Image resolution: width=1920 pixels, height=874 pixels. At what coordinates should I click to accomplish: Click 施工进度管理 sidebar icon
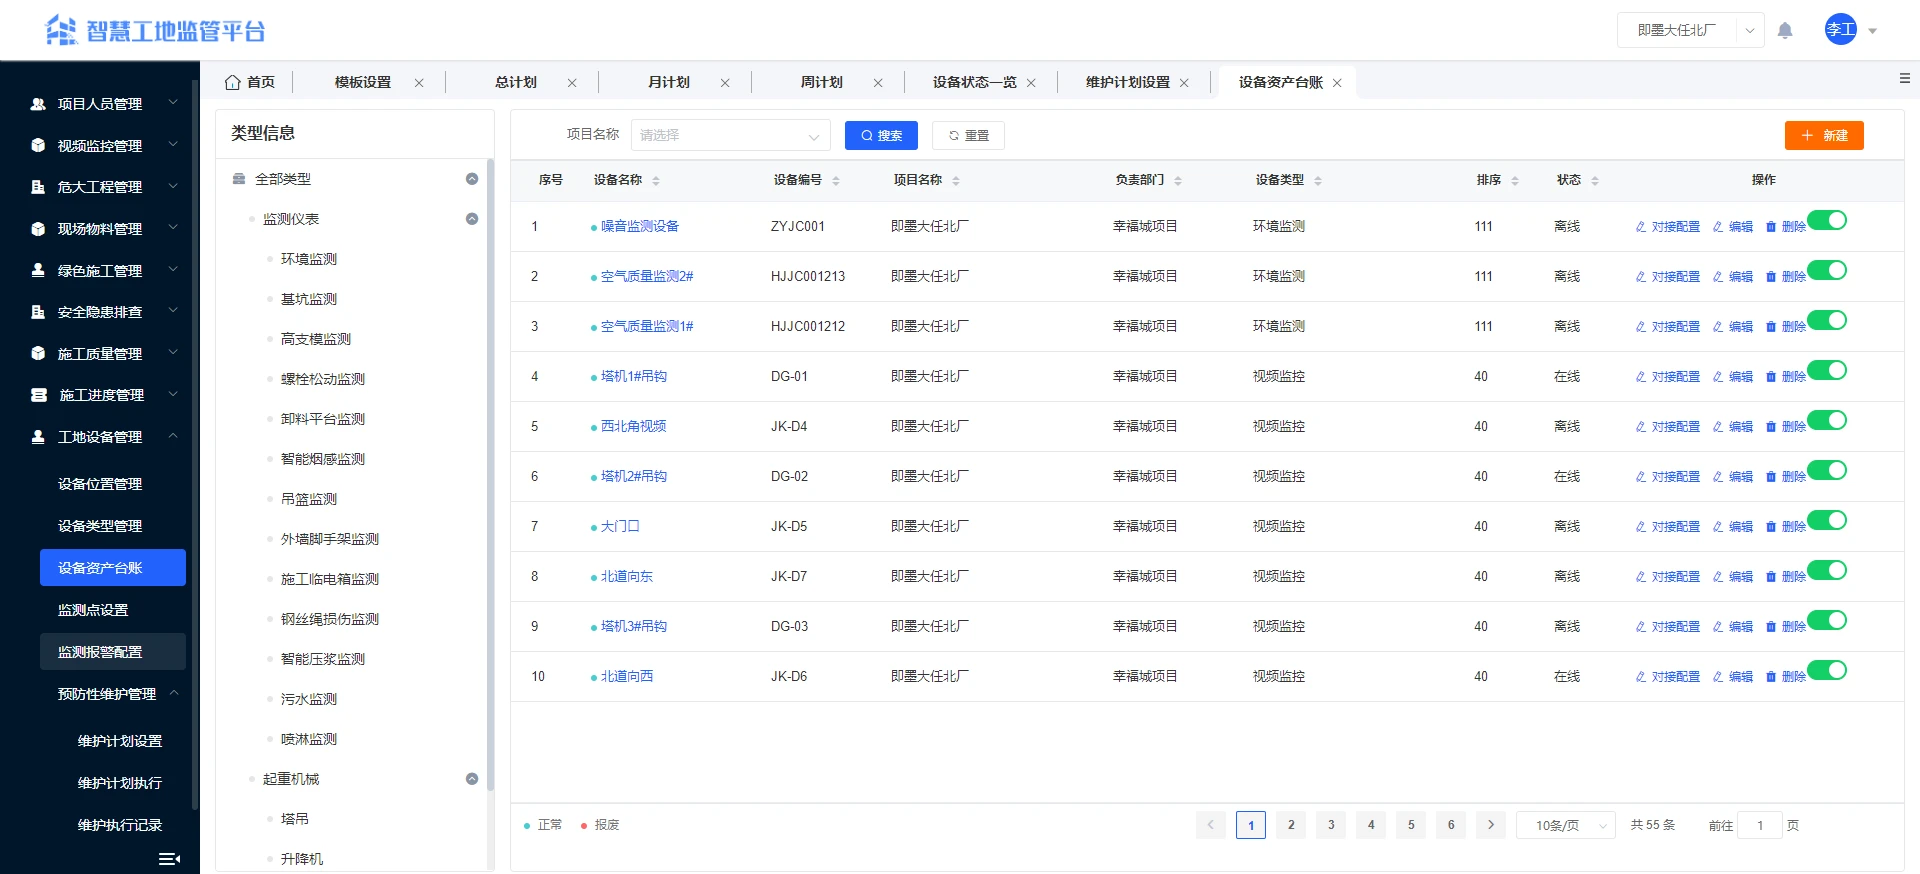[38, 395]
